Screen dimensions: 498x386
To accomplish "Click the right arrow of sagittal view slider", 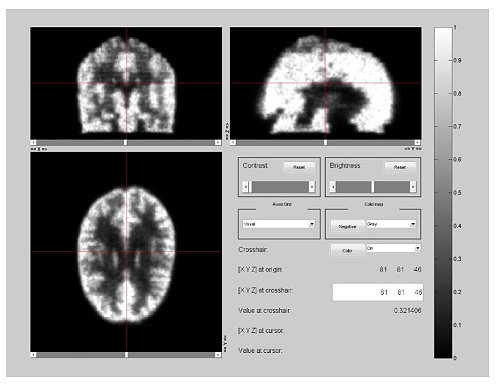I will [x=417, y=143].
